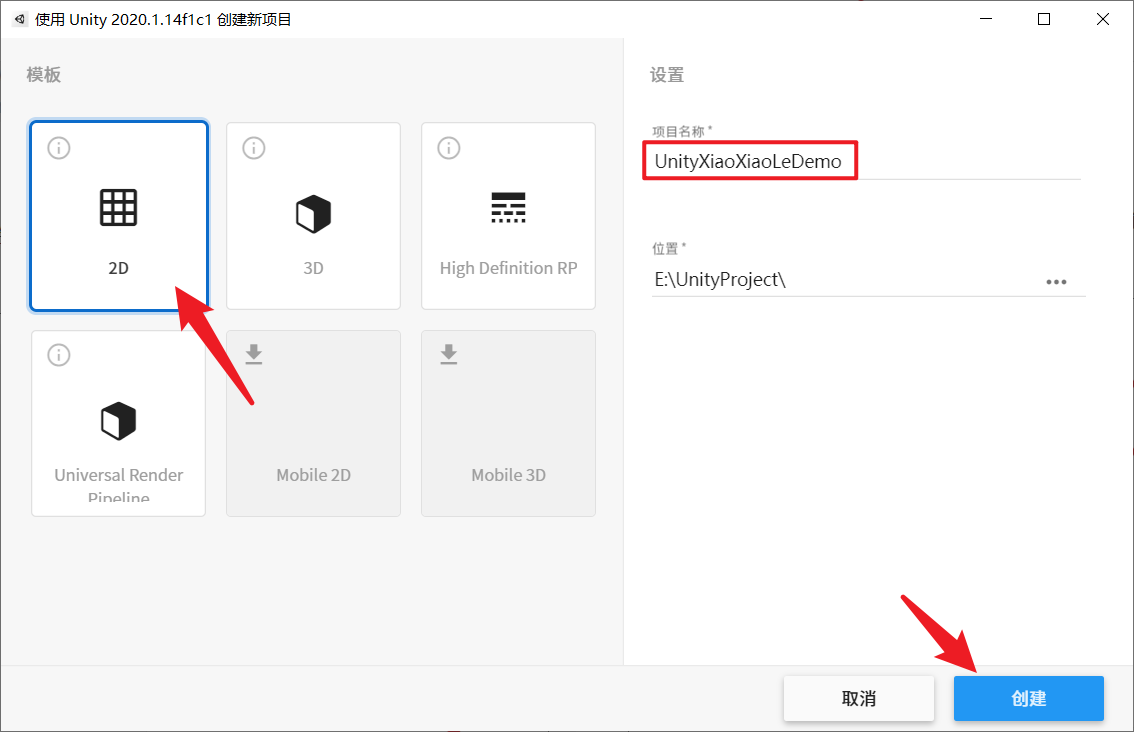Click the Universal Render Pipeline cube icon
The width and height of the screenshot is (1134, 732).
tap(119, 421)
